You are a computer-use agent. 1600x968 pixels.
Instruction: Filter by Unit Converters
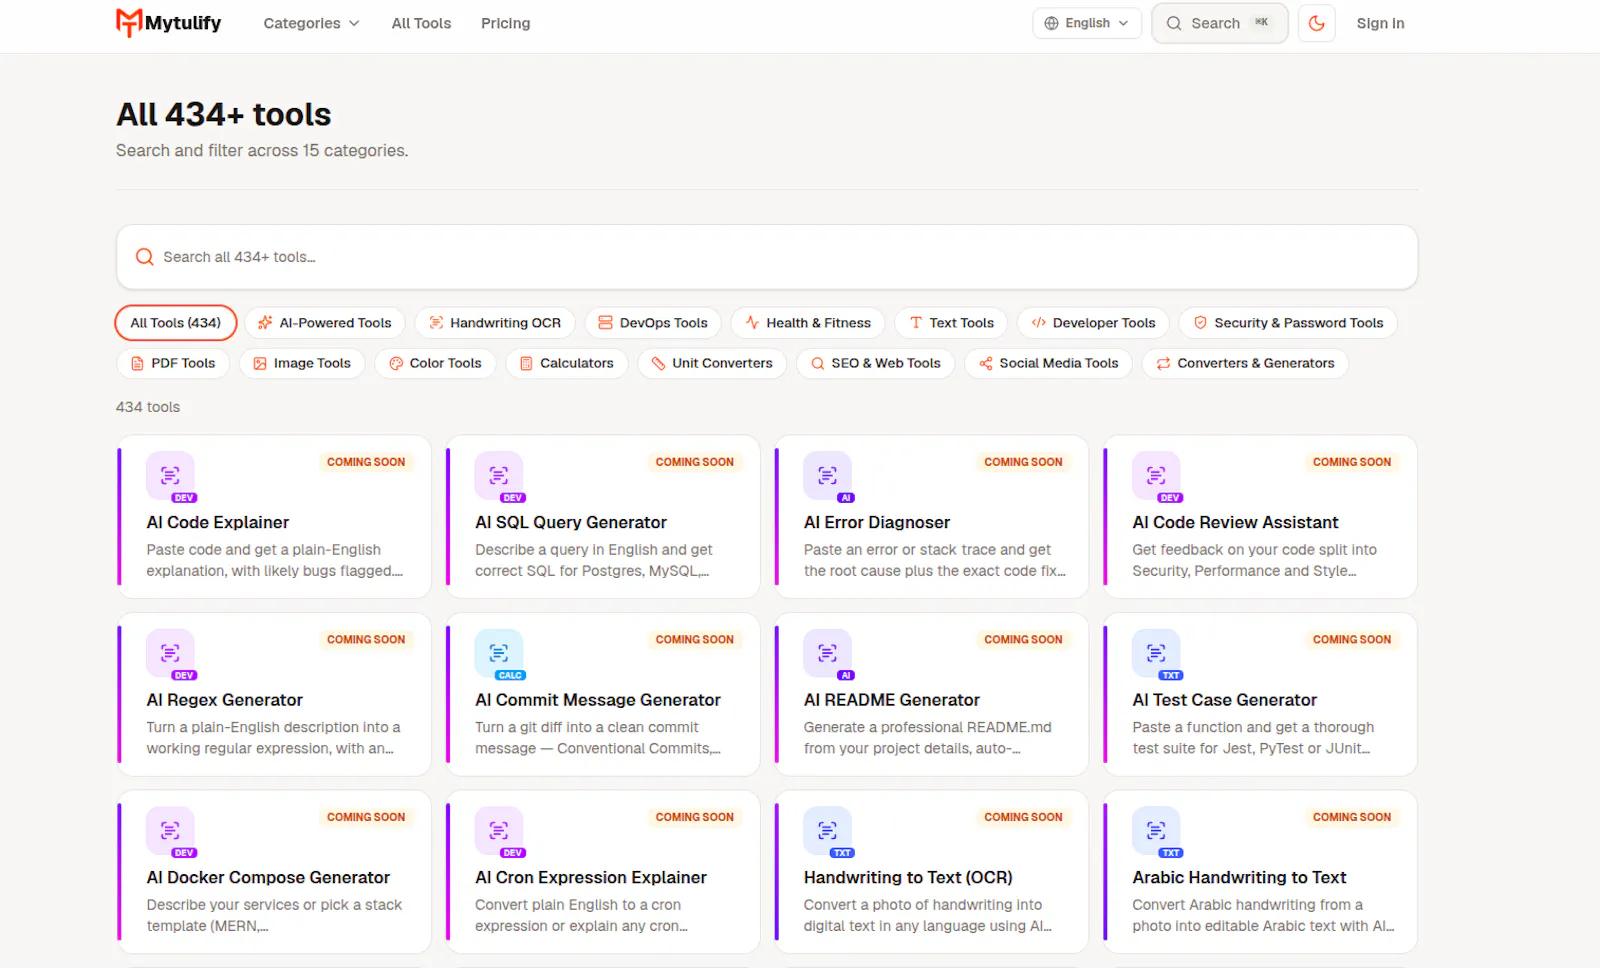(x=712, y=363)
